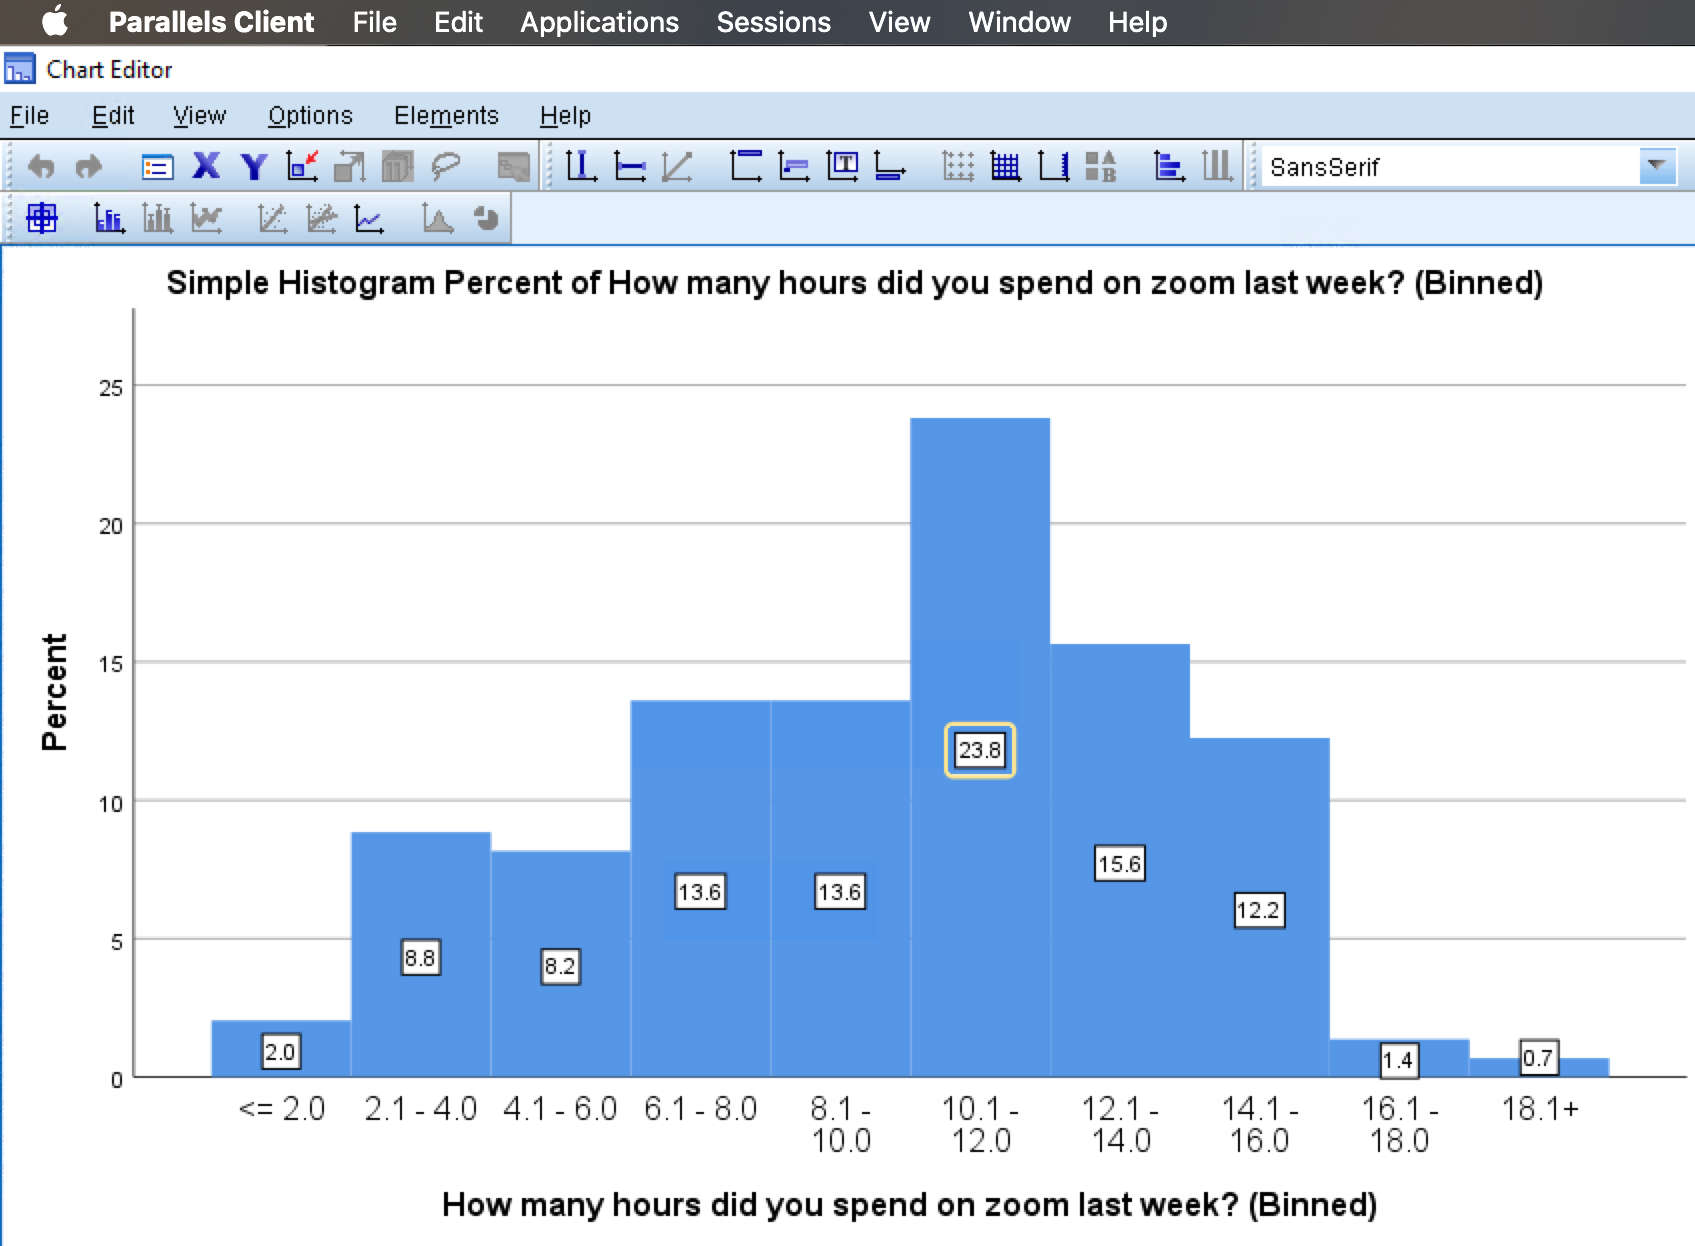
Task: Click the grayed vertical bars icon beside transpose
Action: pyautogui.click(x=1217, y=166)
